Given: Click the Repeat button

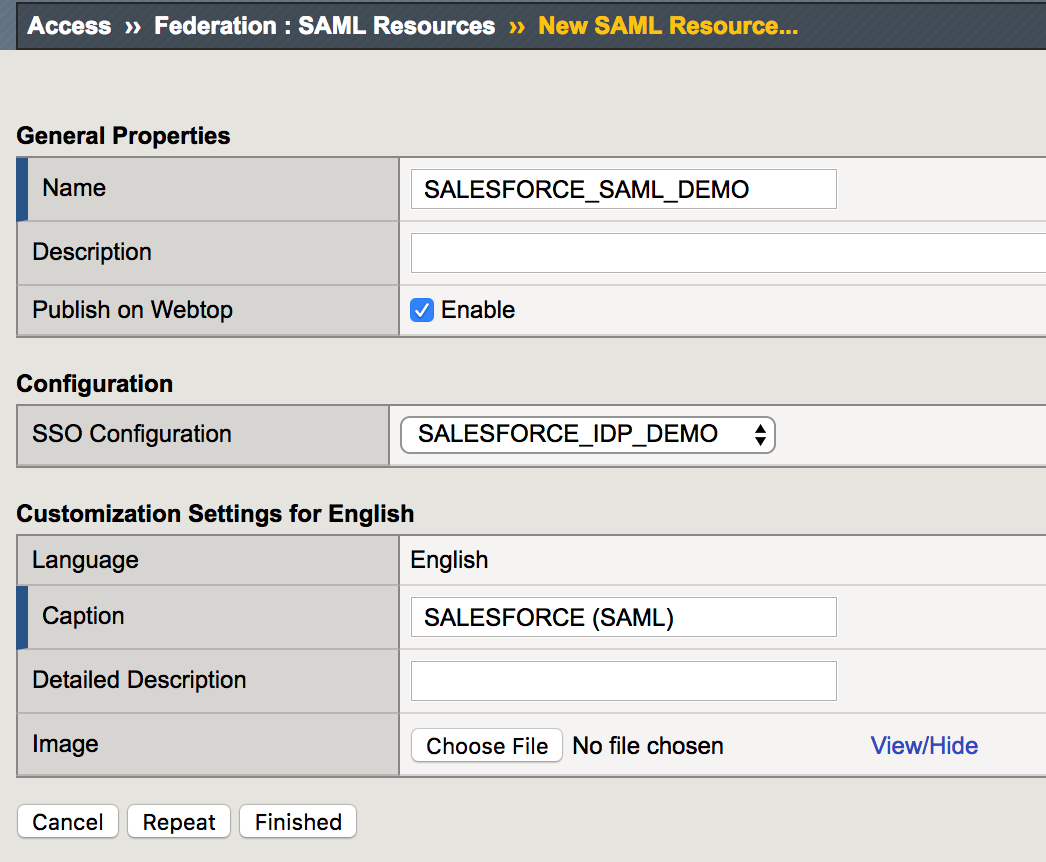Looking at the screenshot, I should (x=179, y=821).
